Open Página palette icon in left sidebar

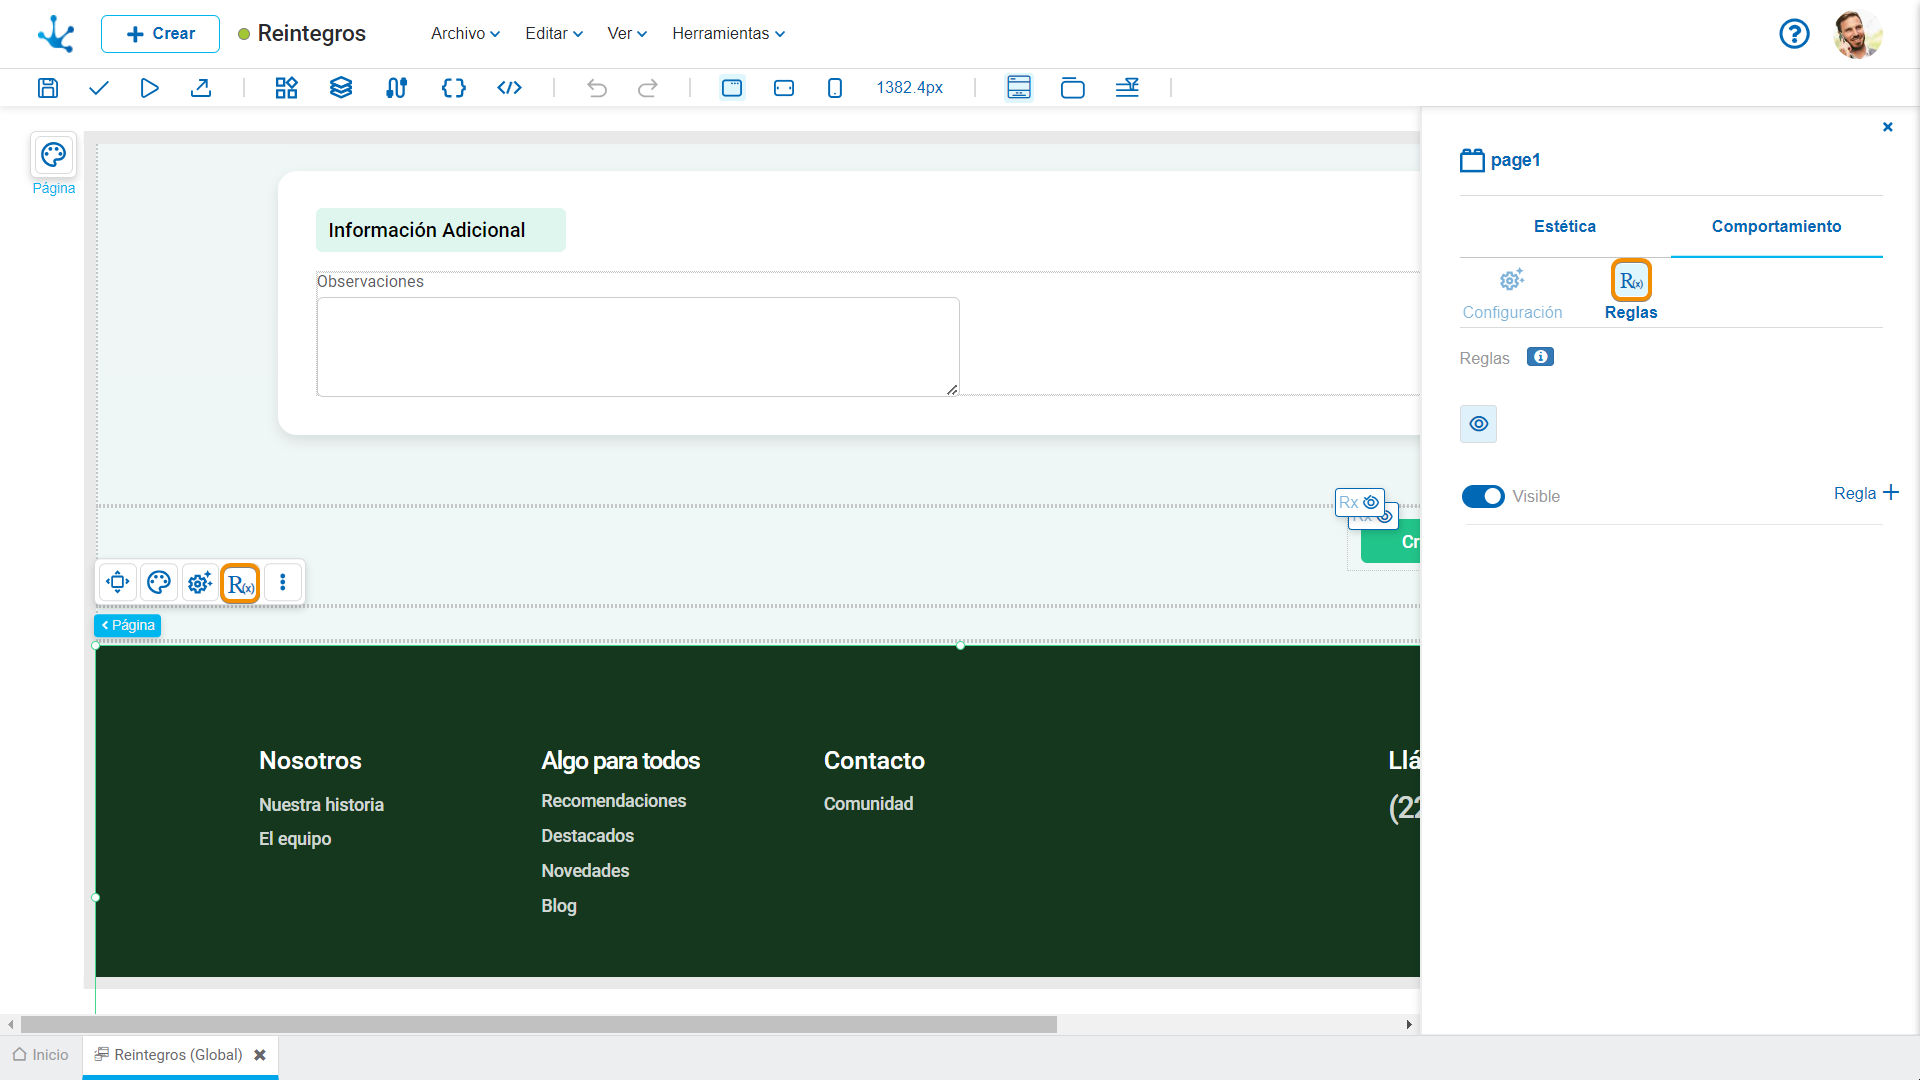coord(53,155)
